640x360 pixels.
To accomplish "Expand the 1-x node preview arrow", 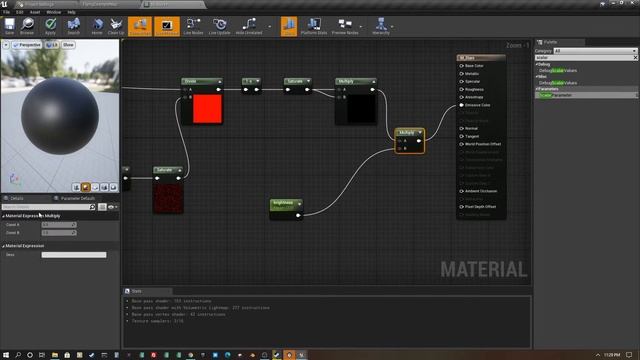I will pyautogui.click(x=258, y=81).
